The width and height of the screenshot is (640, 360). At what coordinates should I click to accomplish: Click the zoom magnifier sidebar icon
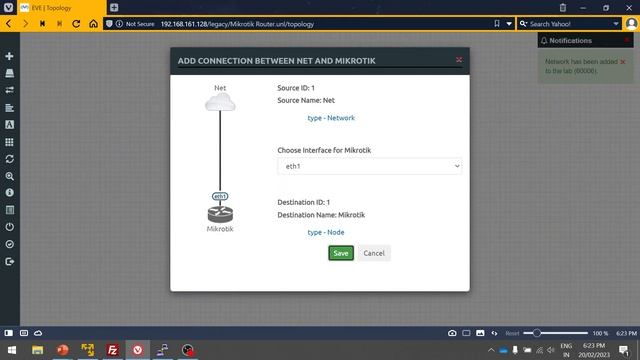(9, 176)
